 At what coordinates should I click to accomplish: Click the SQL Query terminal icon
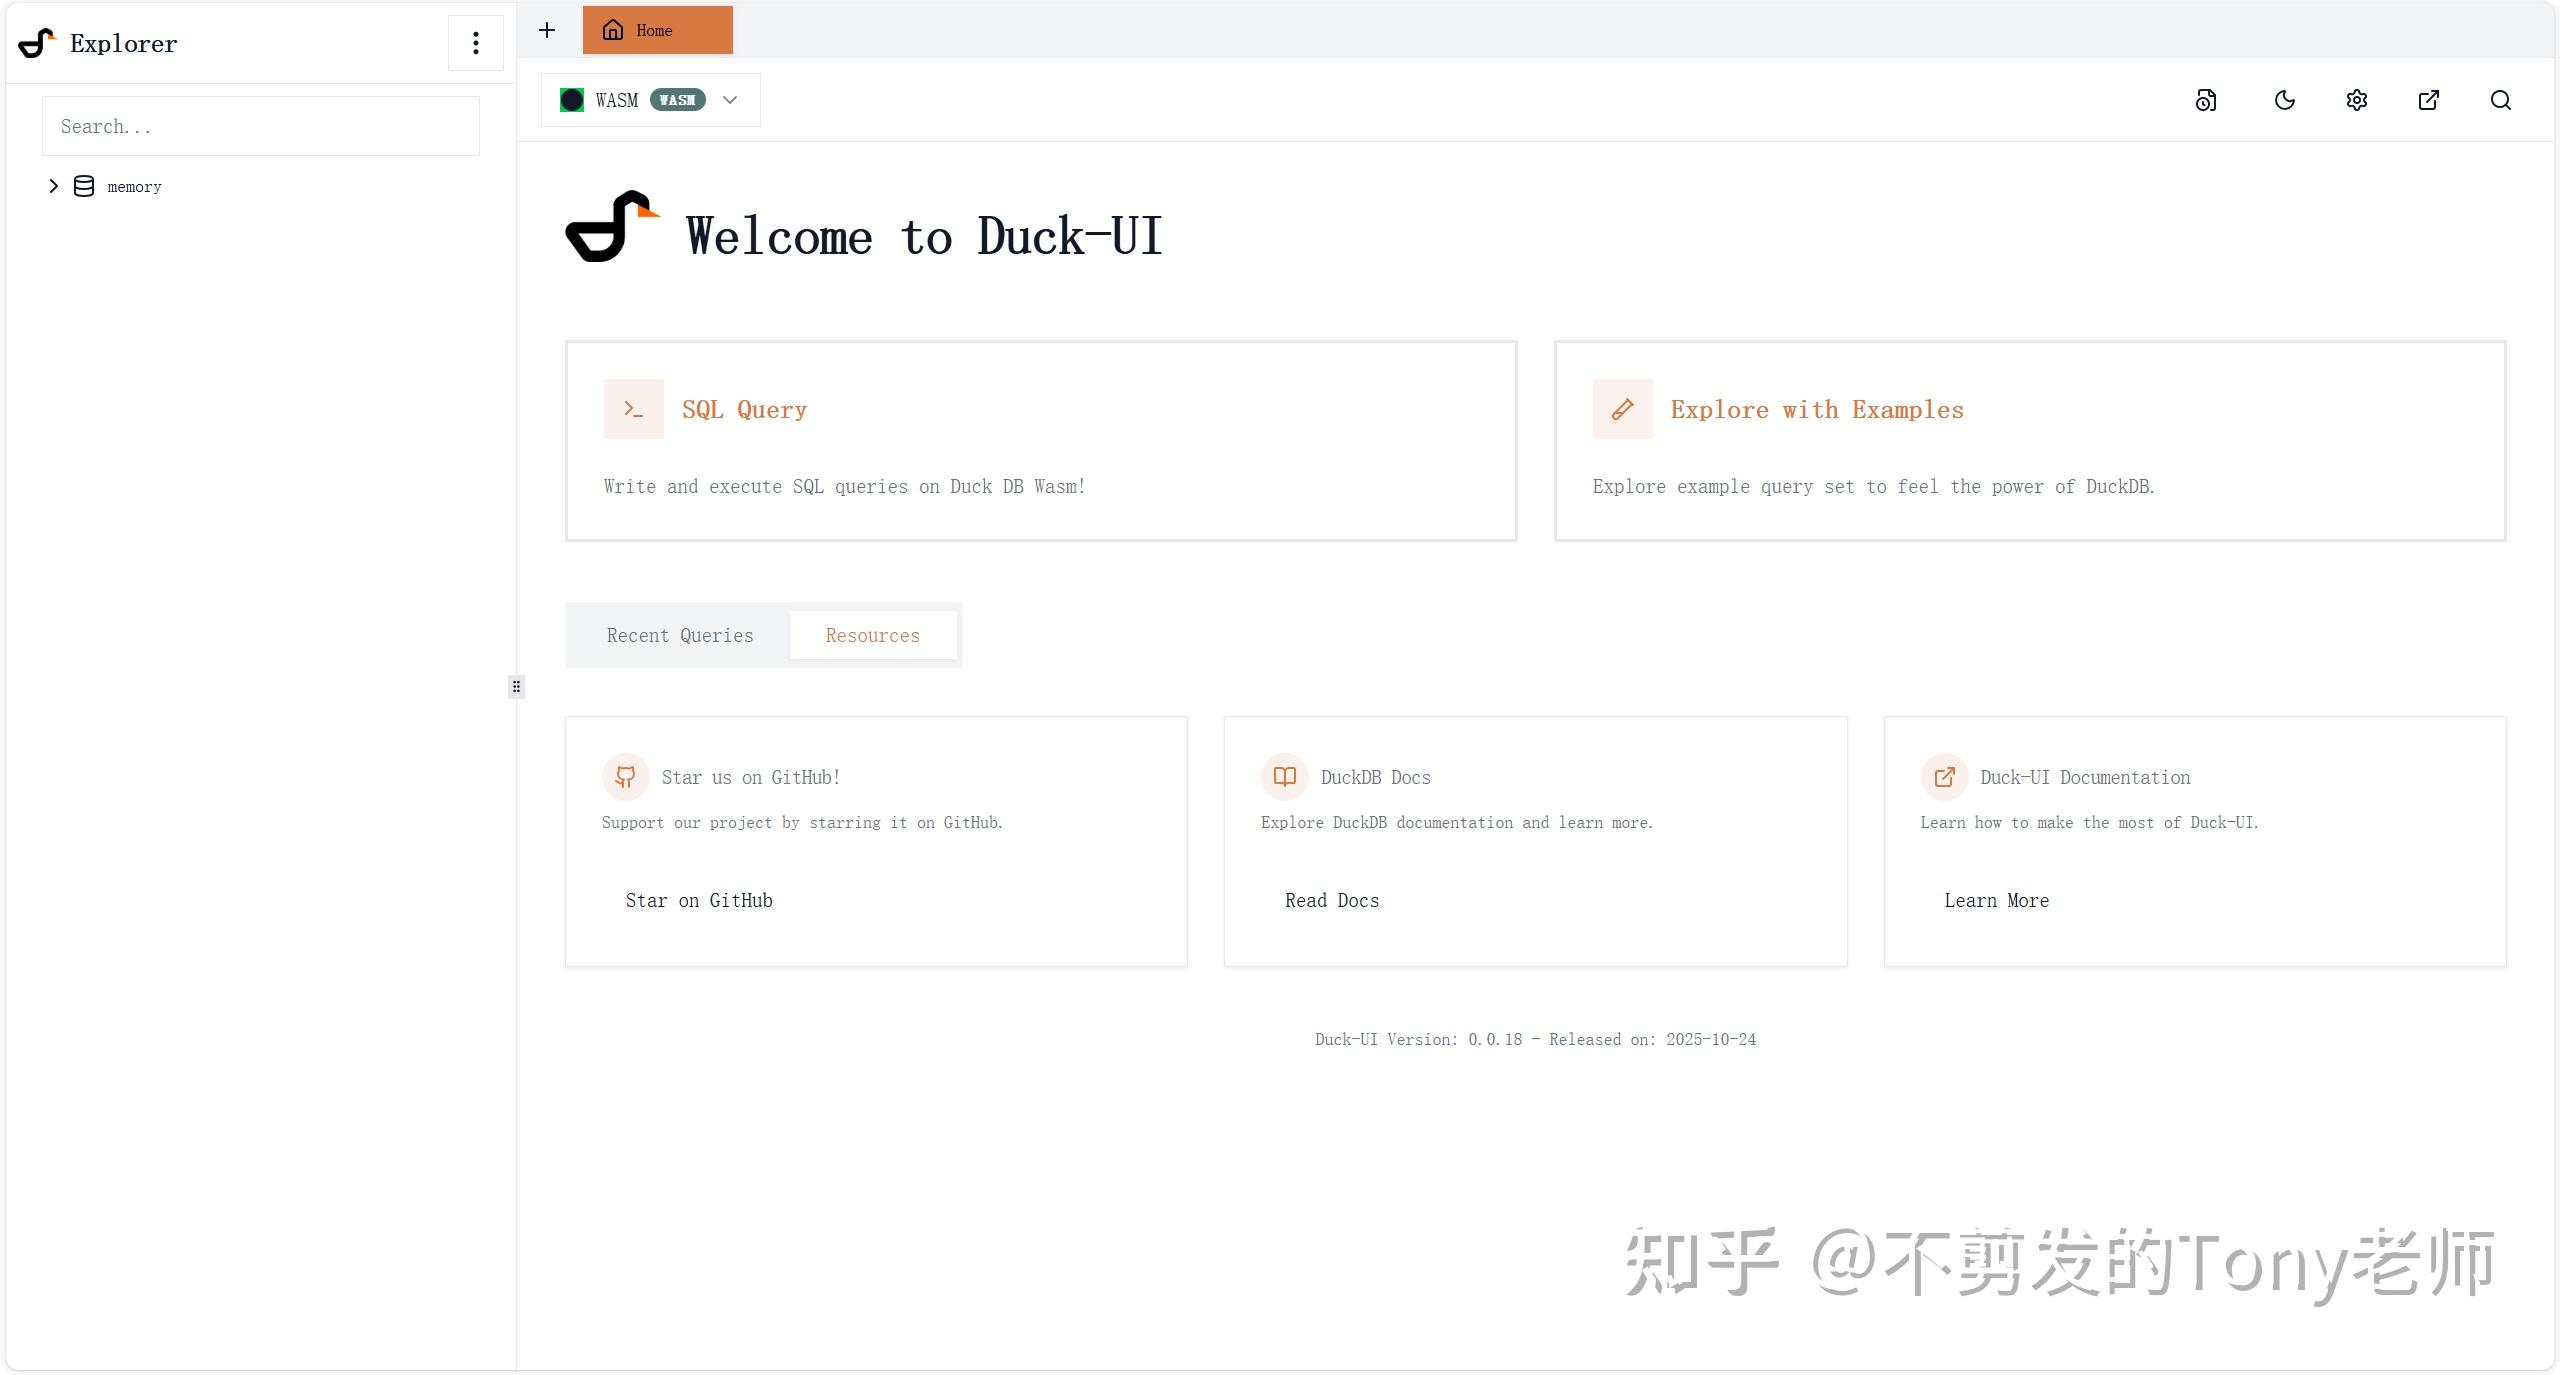point(633,408)
